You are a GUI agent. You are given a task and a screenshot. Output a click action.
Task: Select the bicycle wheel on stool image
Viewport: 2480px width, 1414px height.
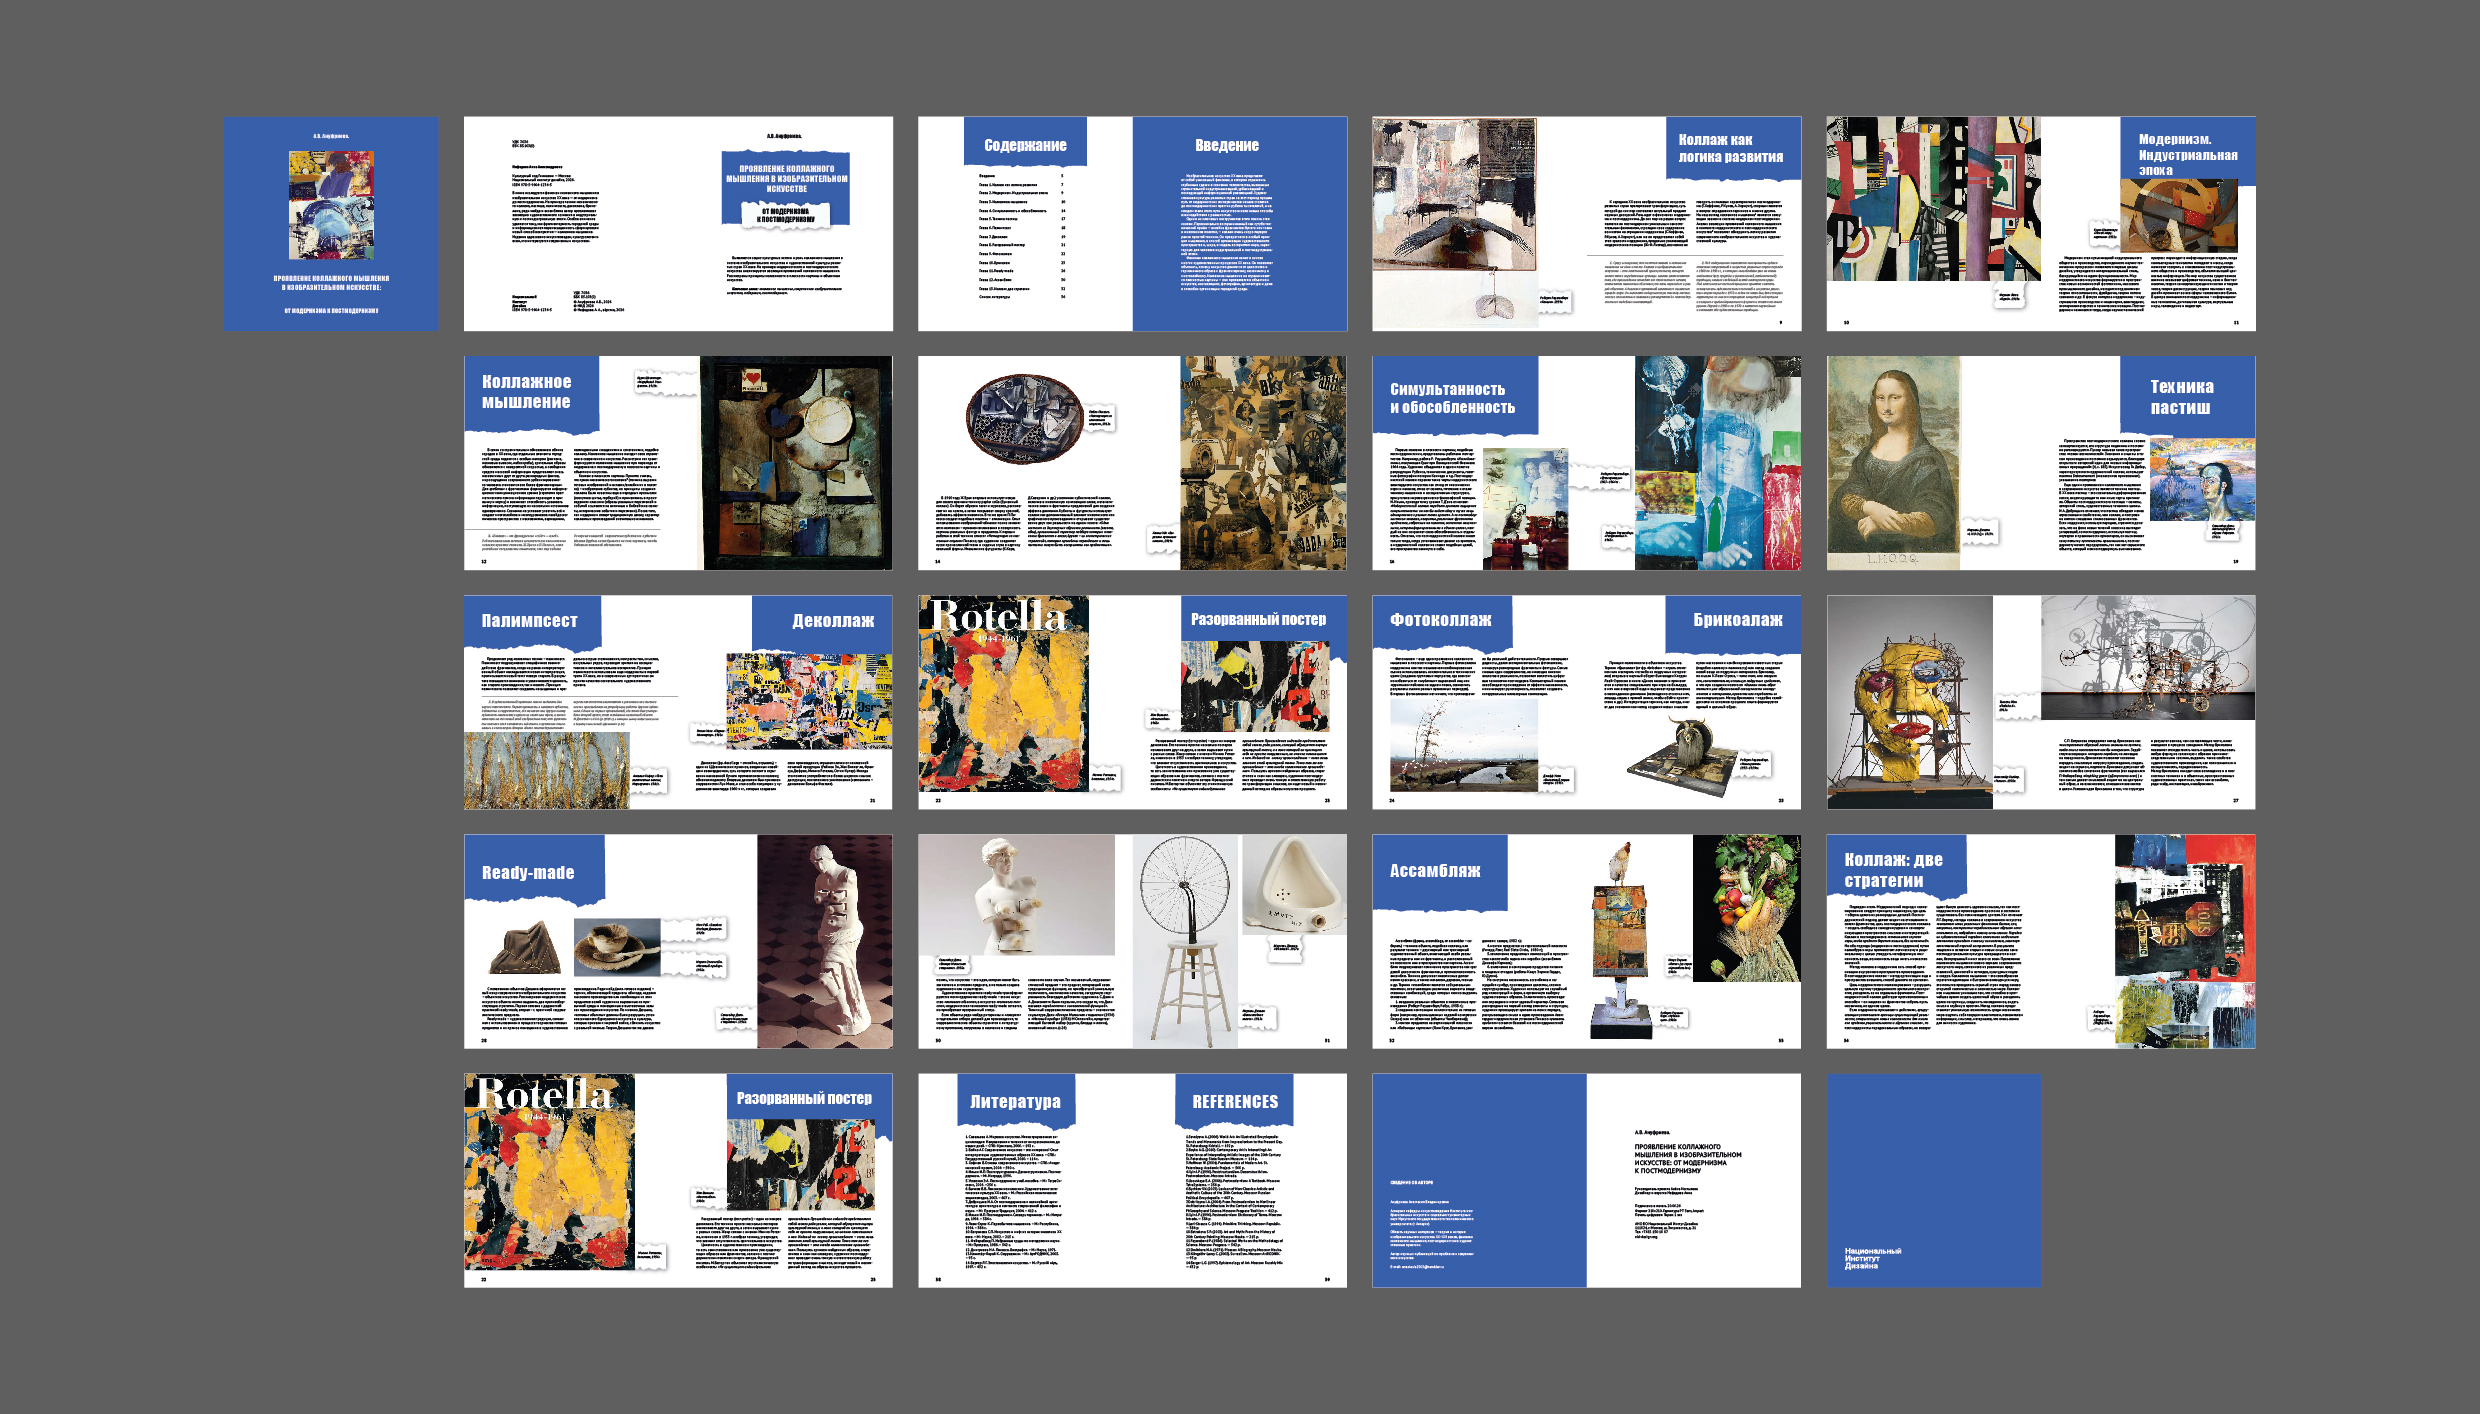(1185, 941)
